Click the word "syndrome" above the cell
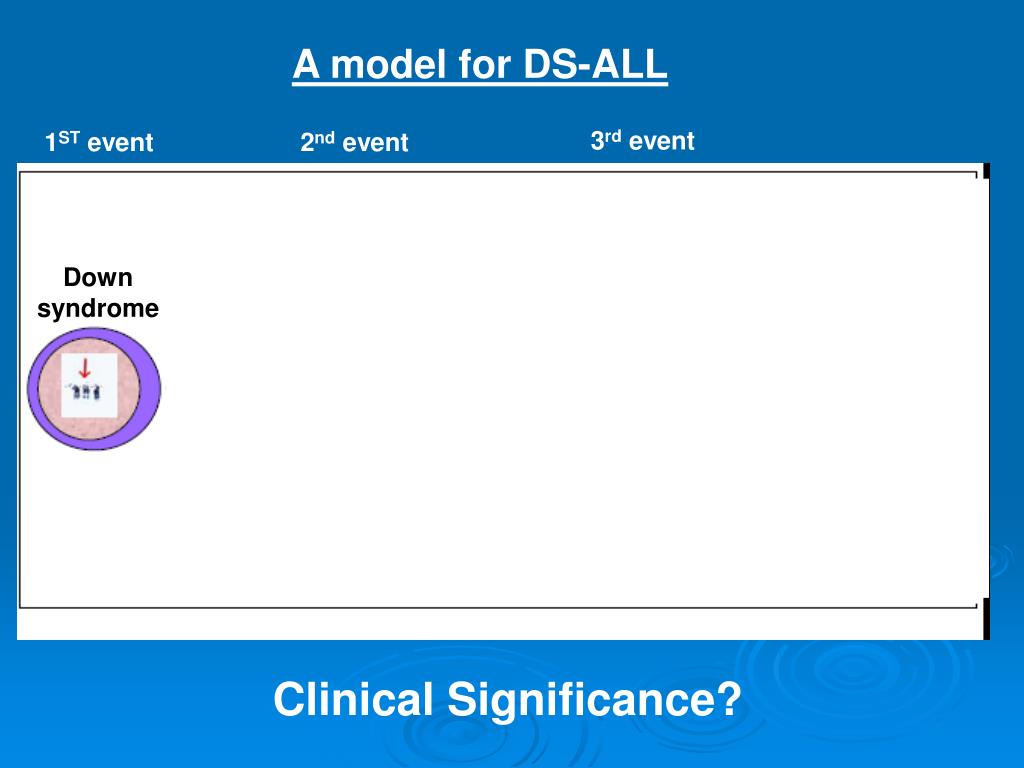1024x768 pixels. pos(98,308)
